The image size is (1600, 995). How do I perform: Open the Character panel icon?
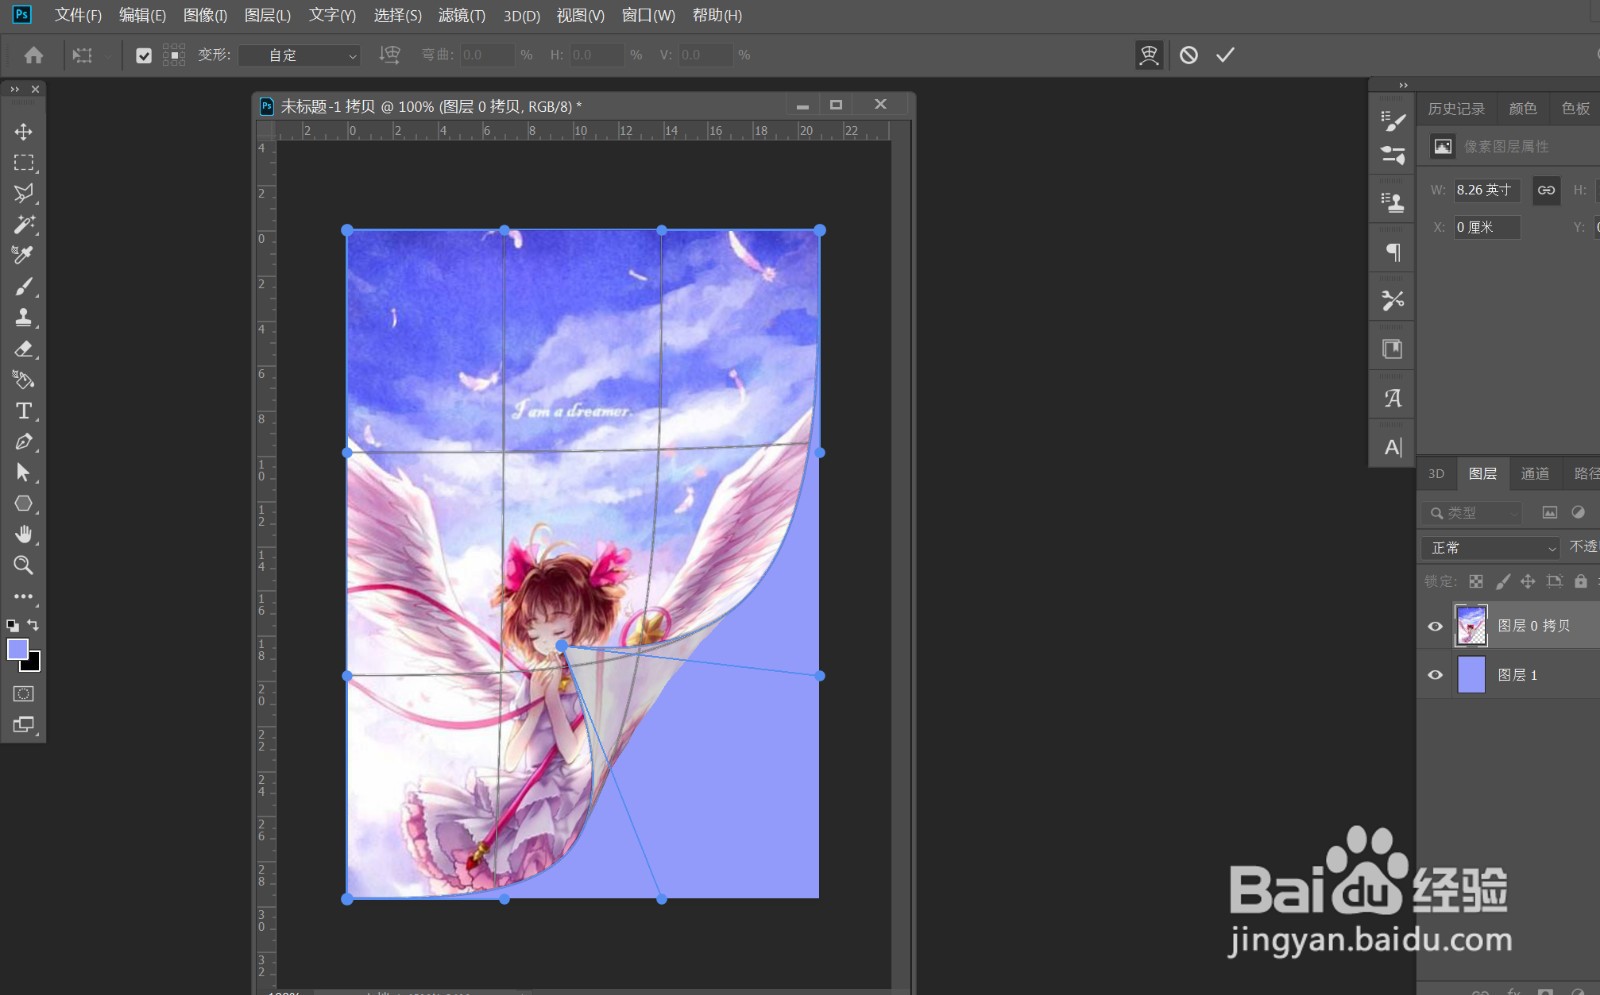1392,447
